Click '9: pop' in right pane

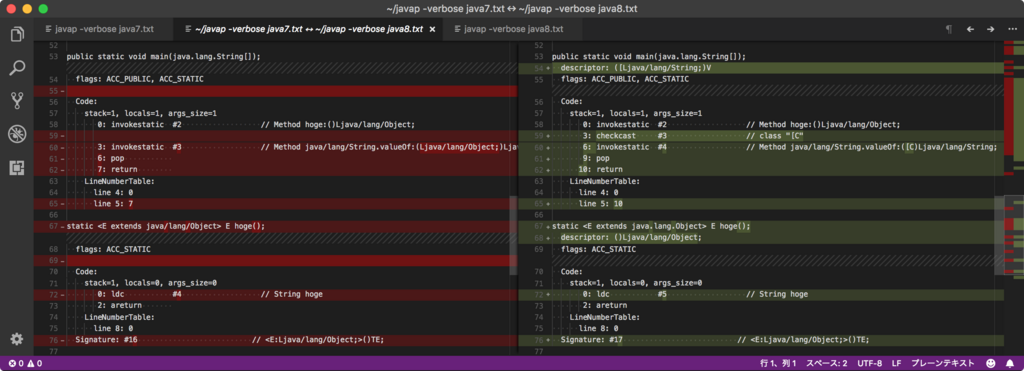596,159
